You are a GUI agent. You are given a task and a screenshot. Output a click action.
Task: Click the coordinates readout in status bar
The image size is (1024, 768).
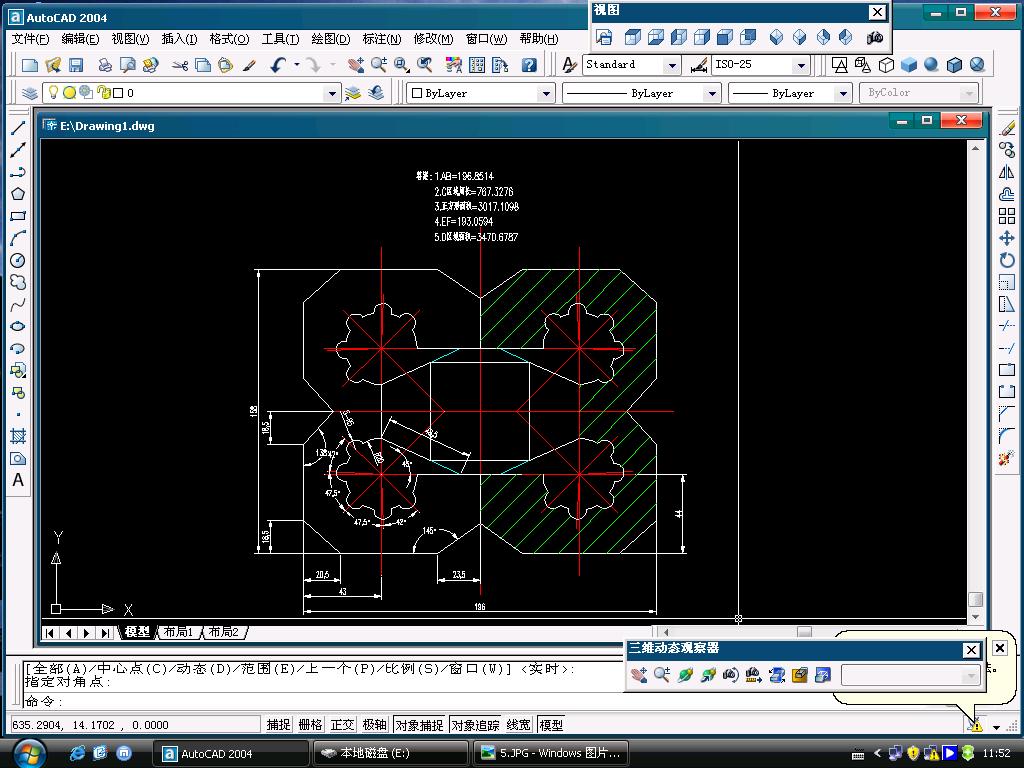pyautogui.click(x=135, y=725)
